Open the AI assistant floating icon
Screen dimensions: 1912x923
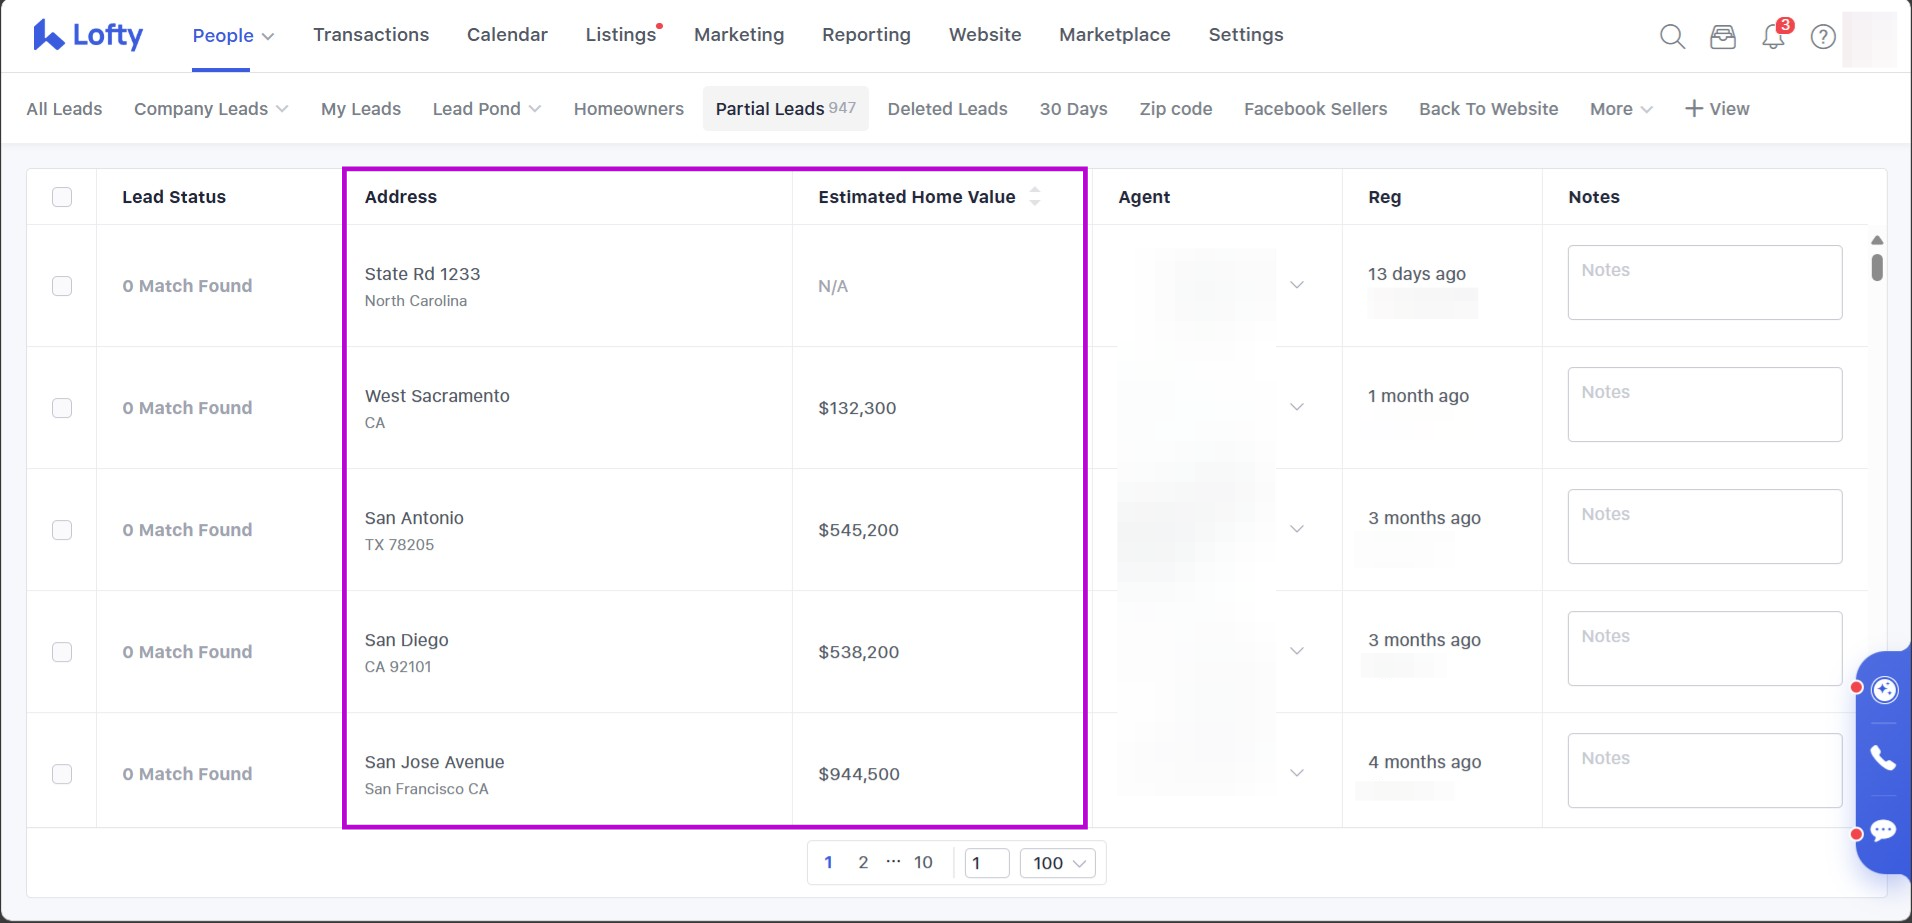1884,690
